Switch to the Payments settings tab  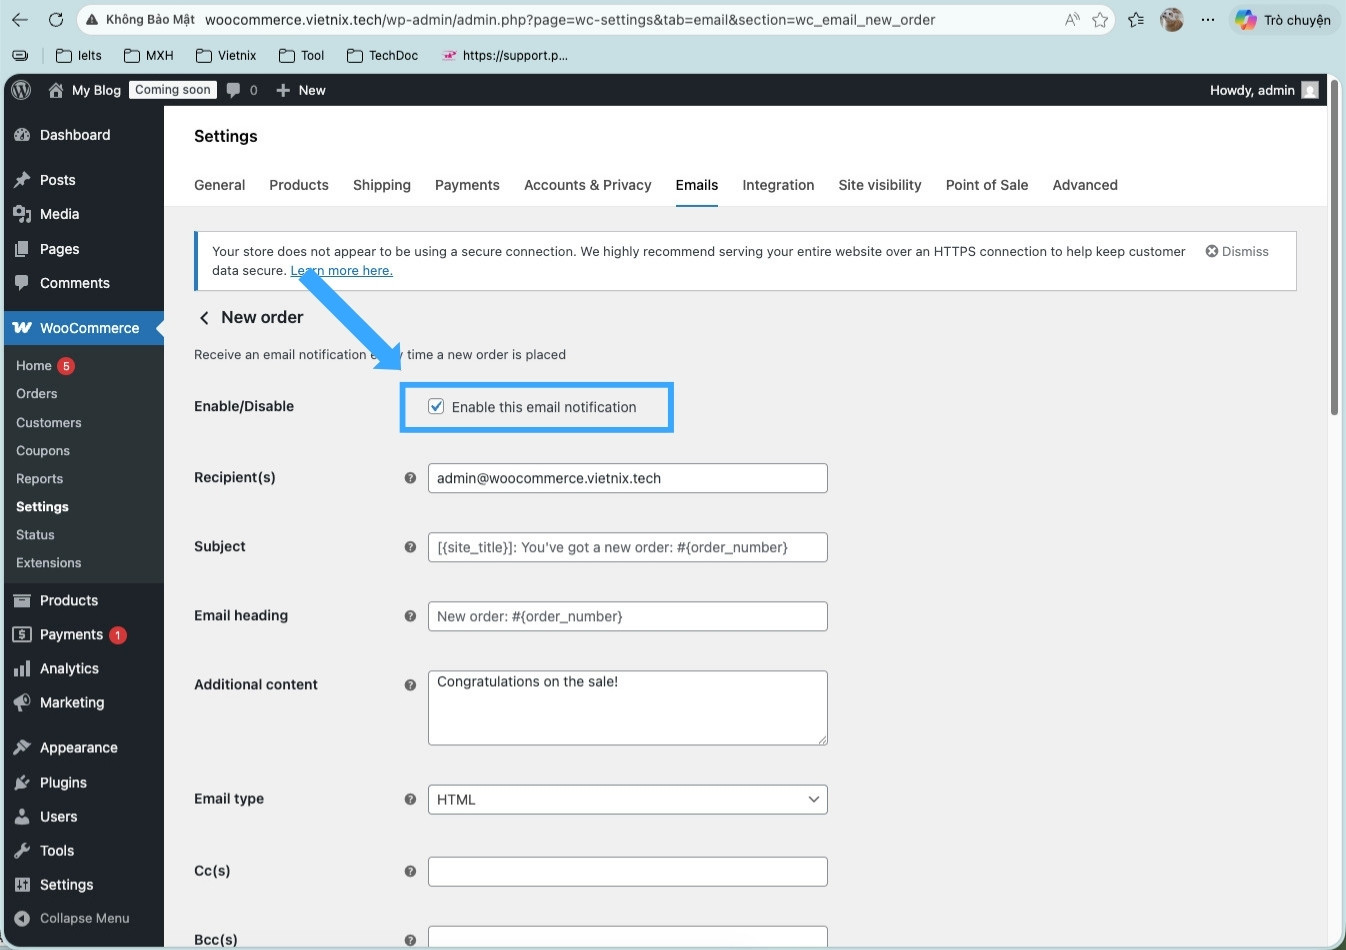[467, 185]
